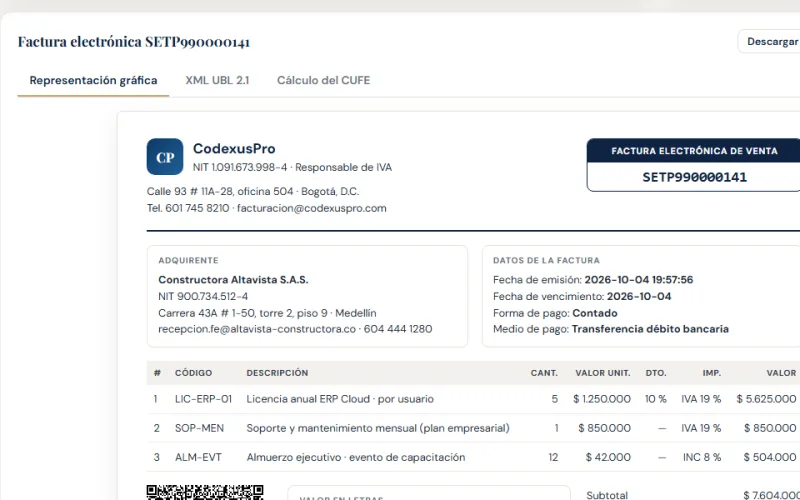Switch to the XML UBL 2.1 tab
Viewport: 800px width, 500px height.
[x=217, y=80]
